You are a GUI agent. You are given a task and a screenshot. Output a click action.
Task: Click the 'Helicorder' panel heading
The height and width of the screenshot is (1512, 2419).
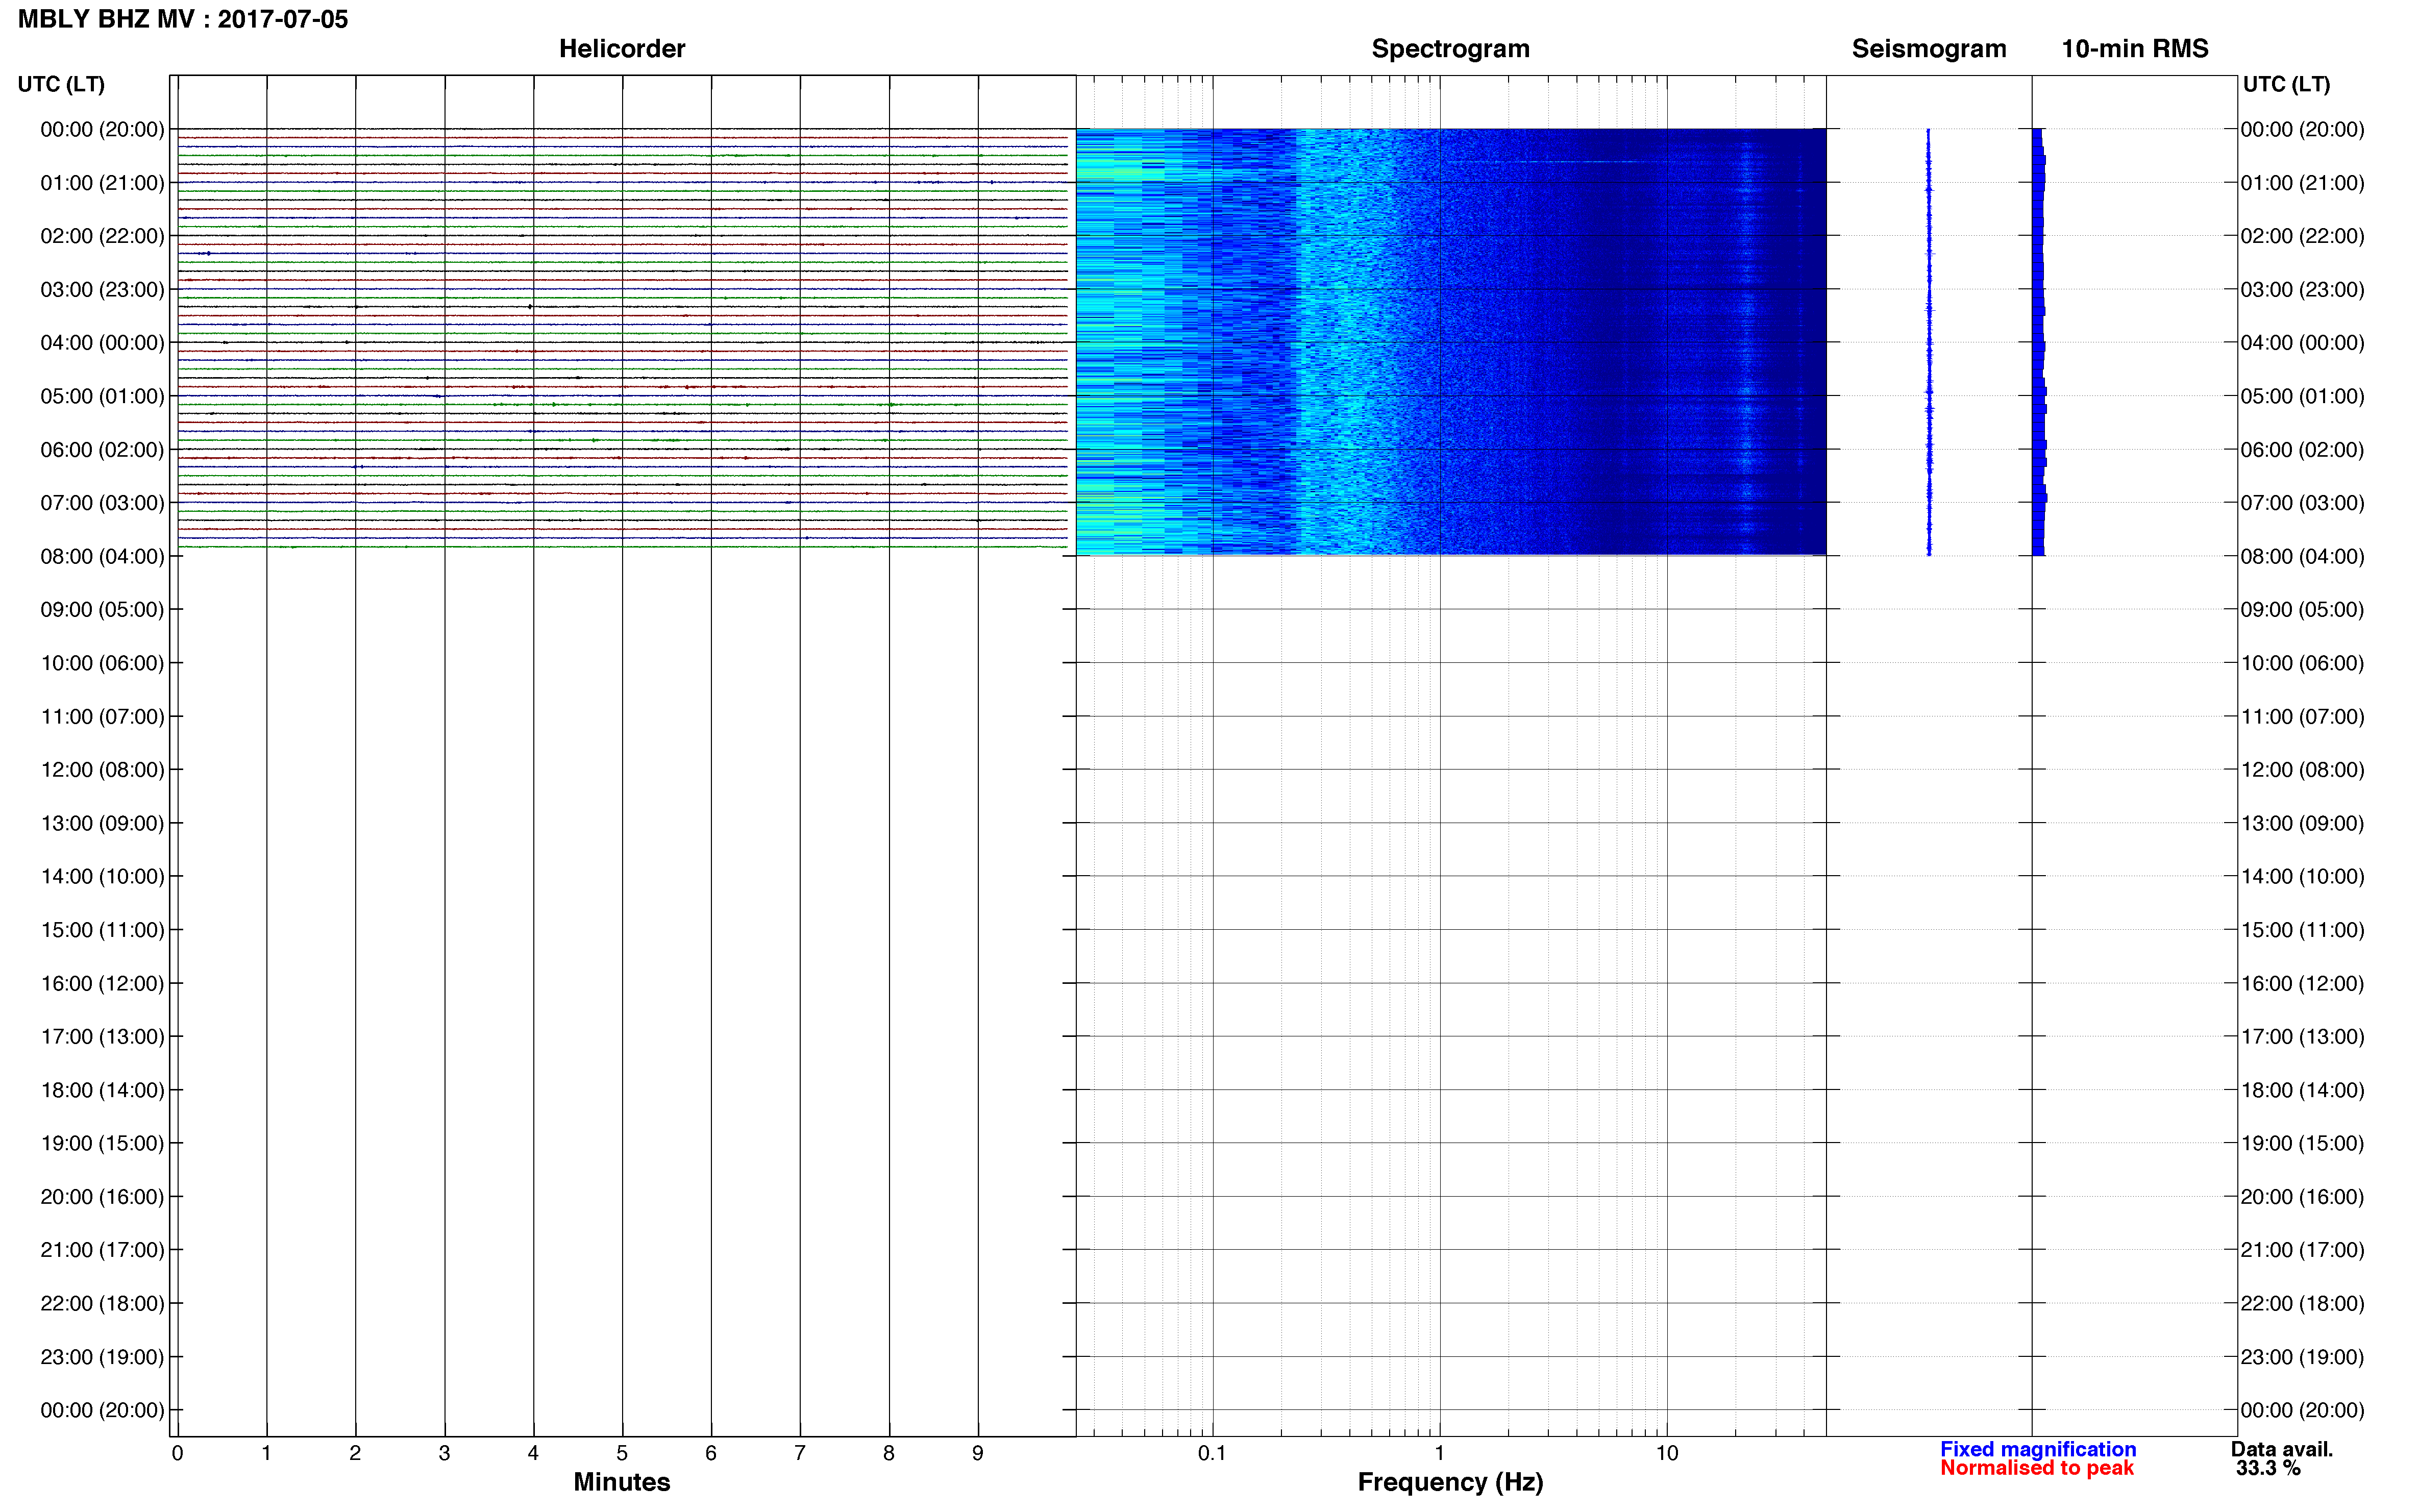pyautogui.click(x=622, y=49)
